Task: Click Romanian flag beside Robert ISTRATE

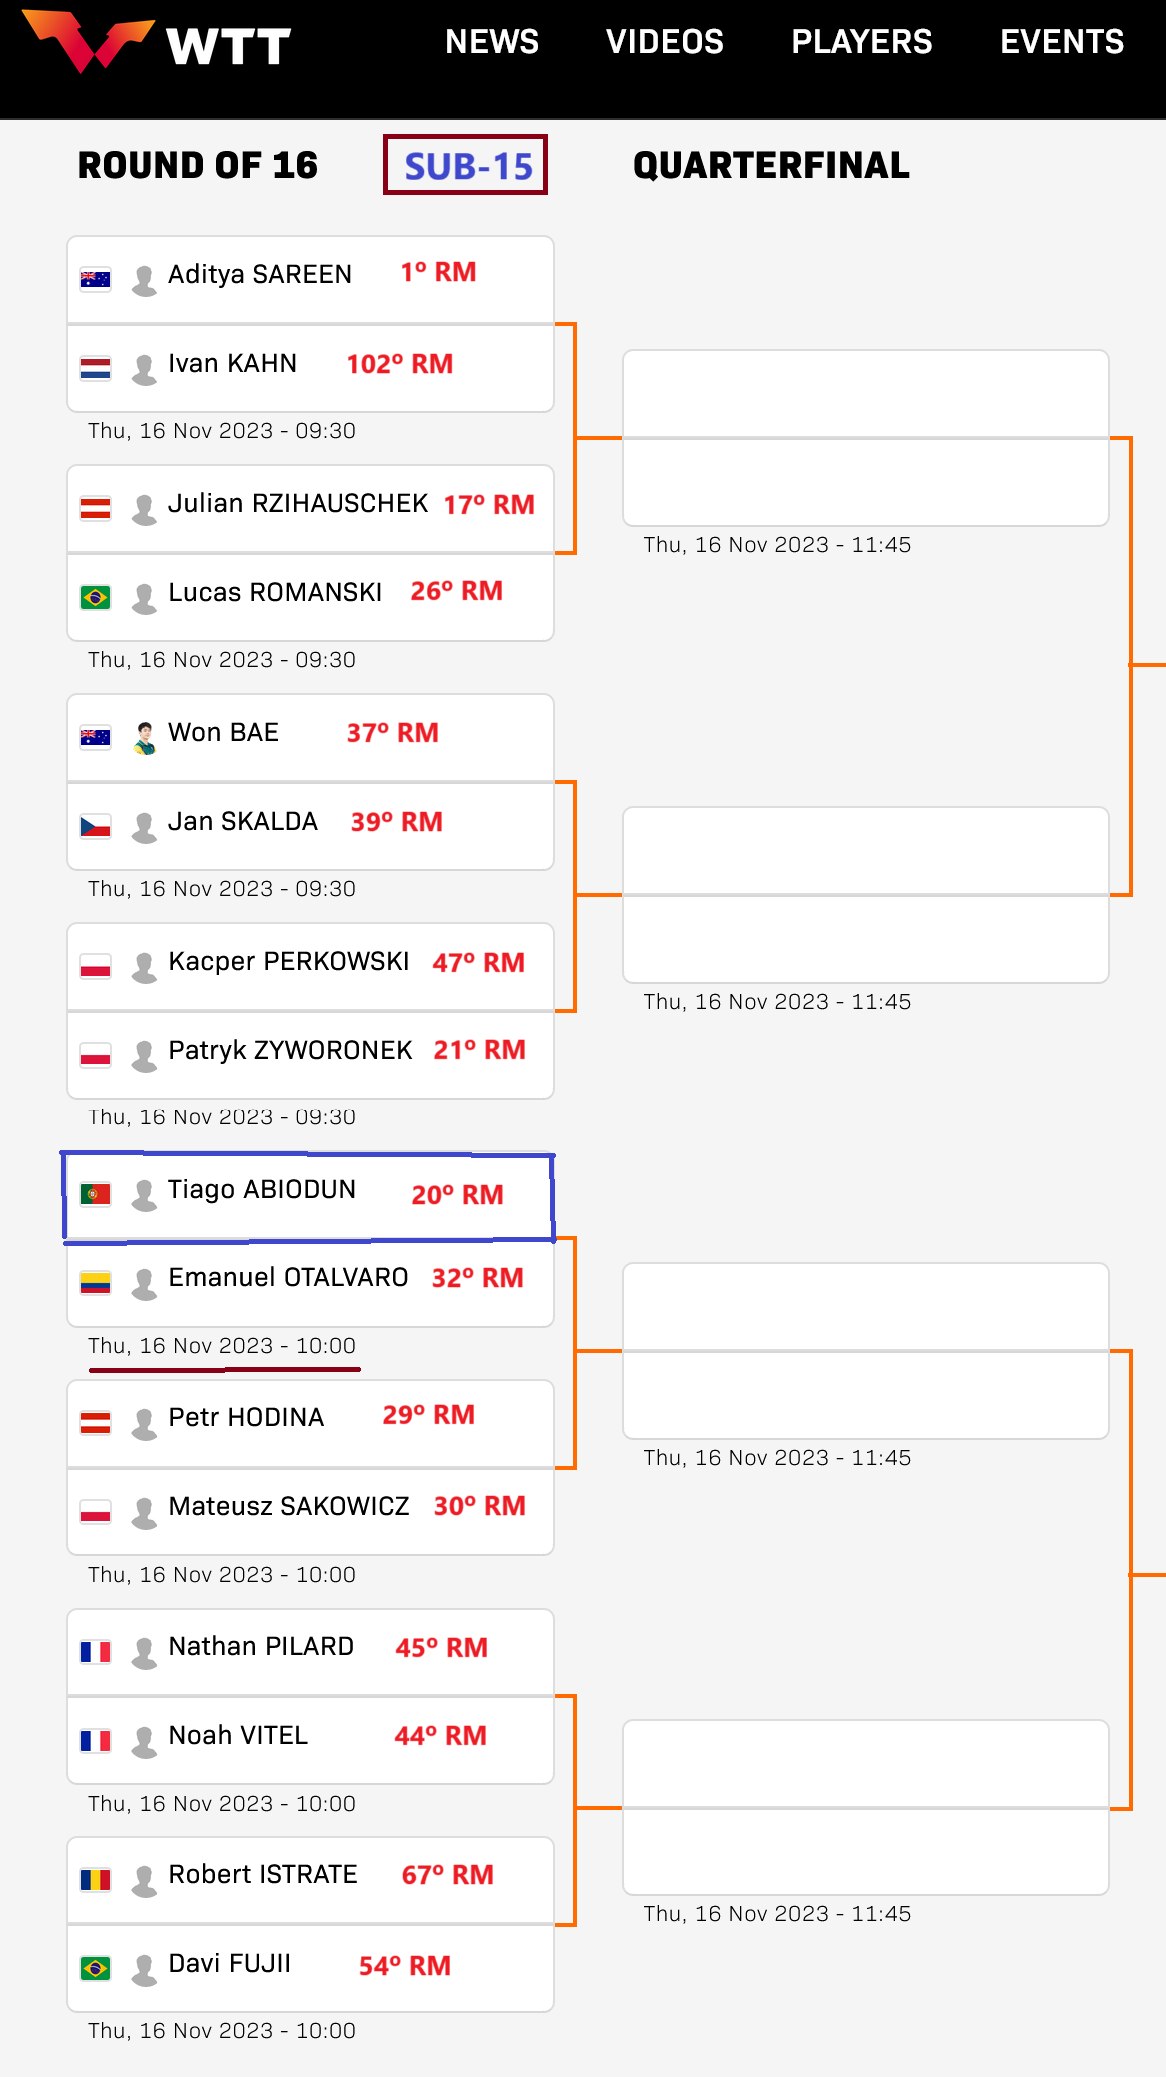Action: [x=95, y=1879]
